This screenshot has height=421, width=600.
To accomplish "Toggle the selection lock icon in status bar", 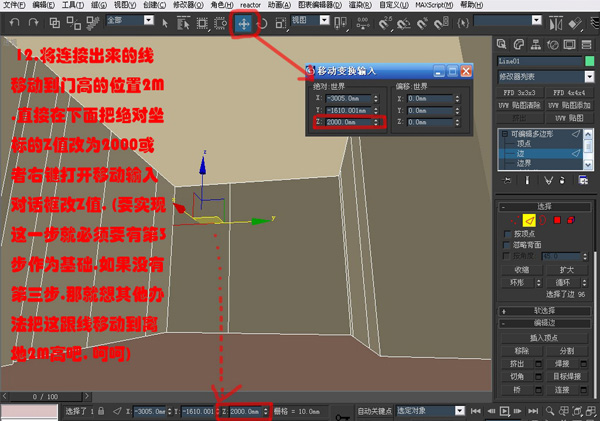I will (x=101, y=411).
